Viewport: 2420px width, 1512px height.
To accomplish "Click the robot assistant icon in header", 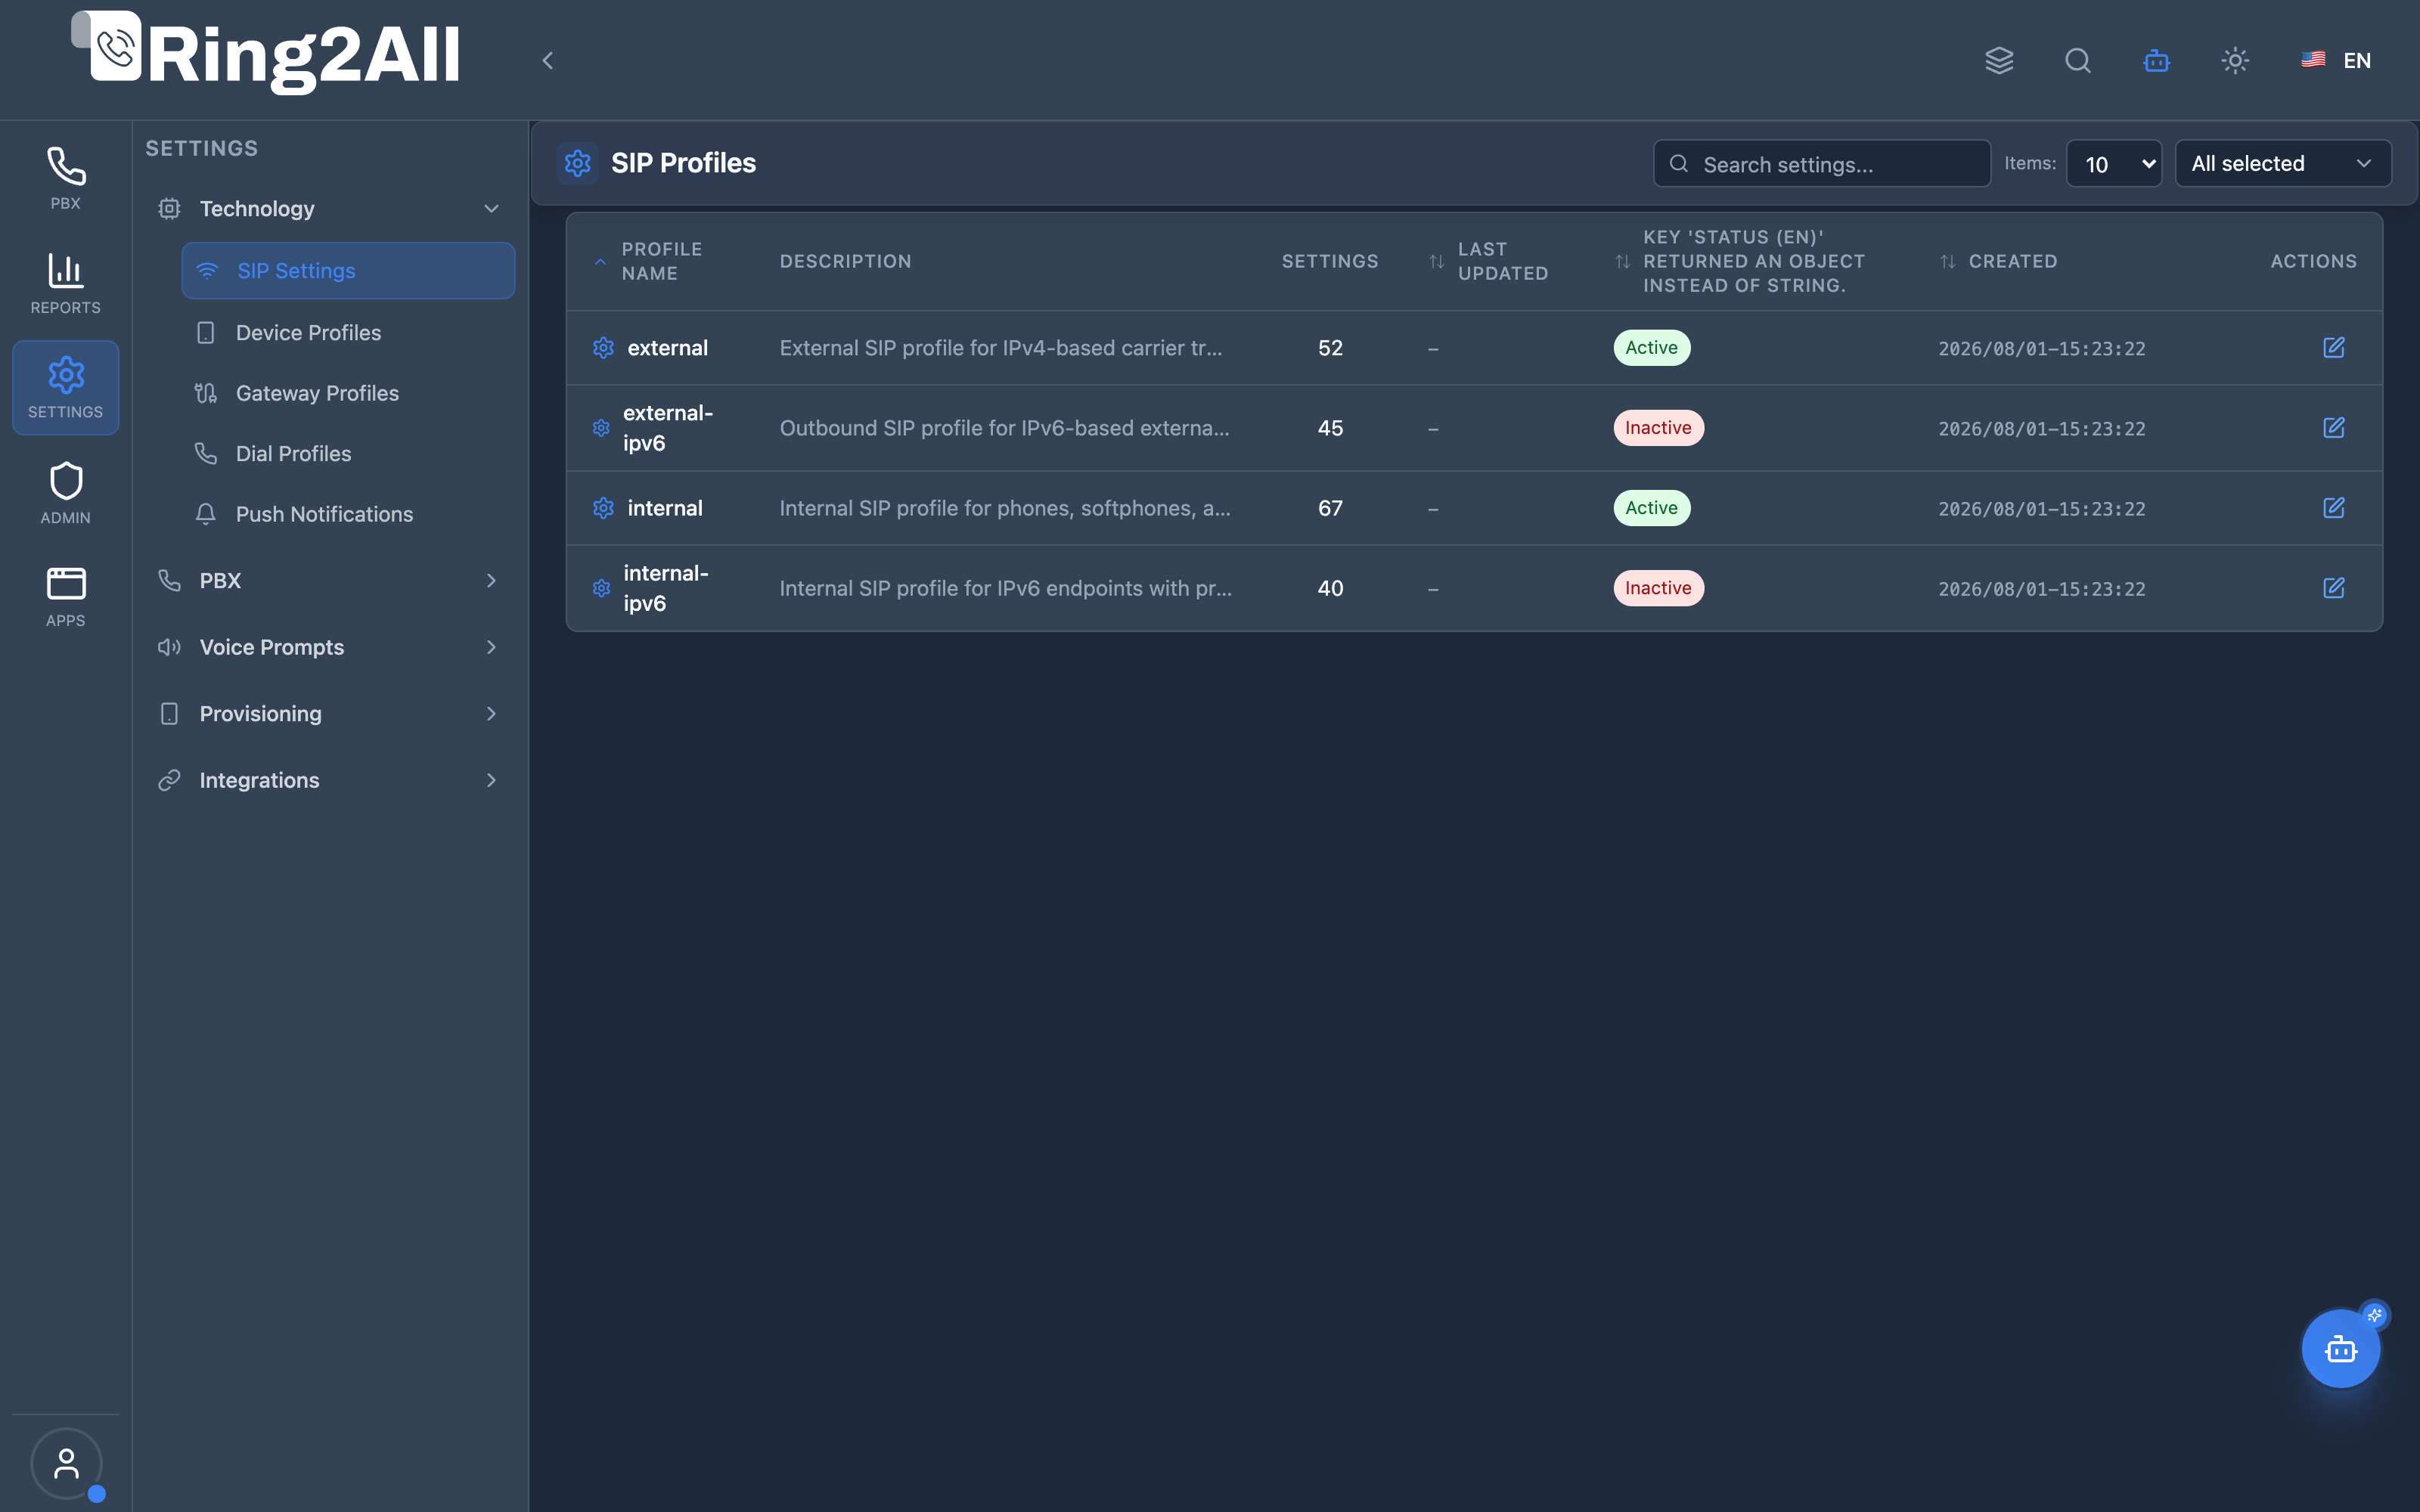I will click(x=2157, y=61).
